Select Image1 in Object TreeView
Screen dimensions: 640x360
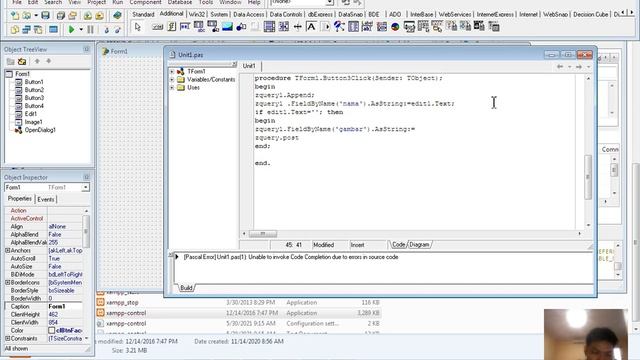(x=33, y=122)
